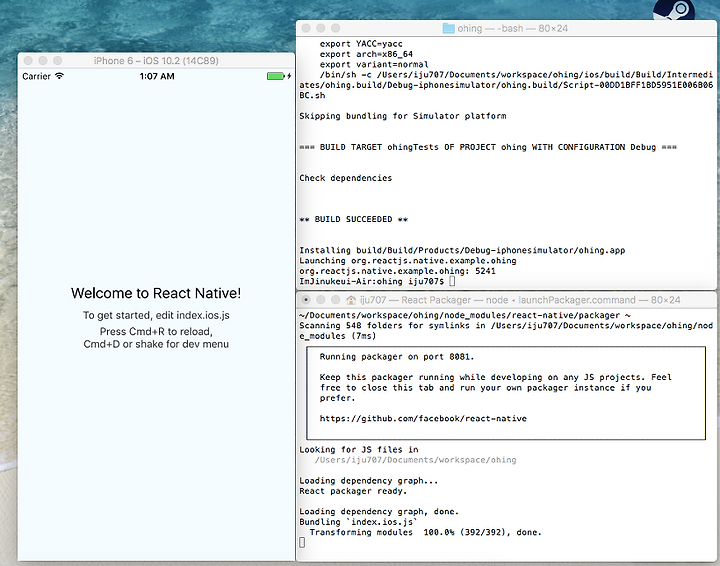The width and height of the screenshot is (720, 566).
Task: Click 'Keep this packager running' message text
Action: tap(495, 387)
